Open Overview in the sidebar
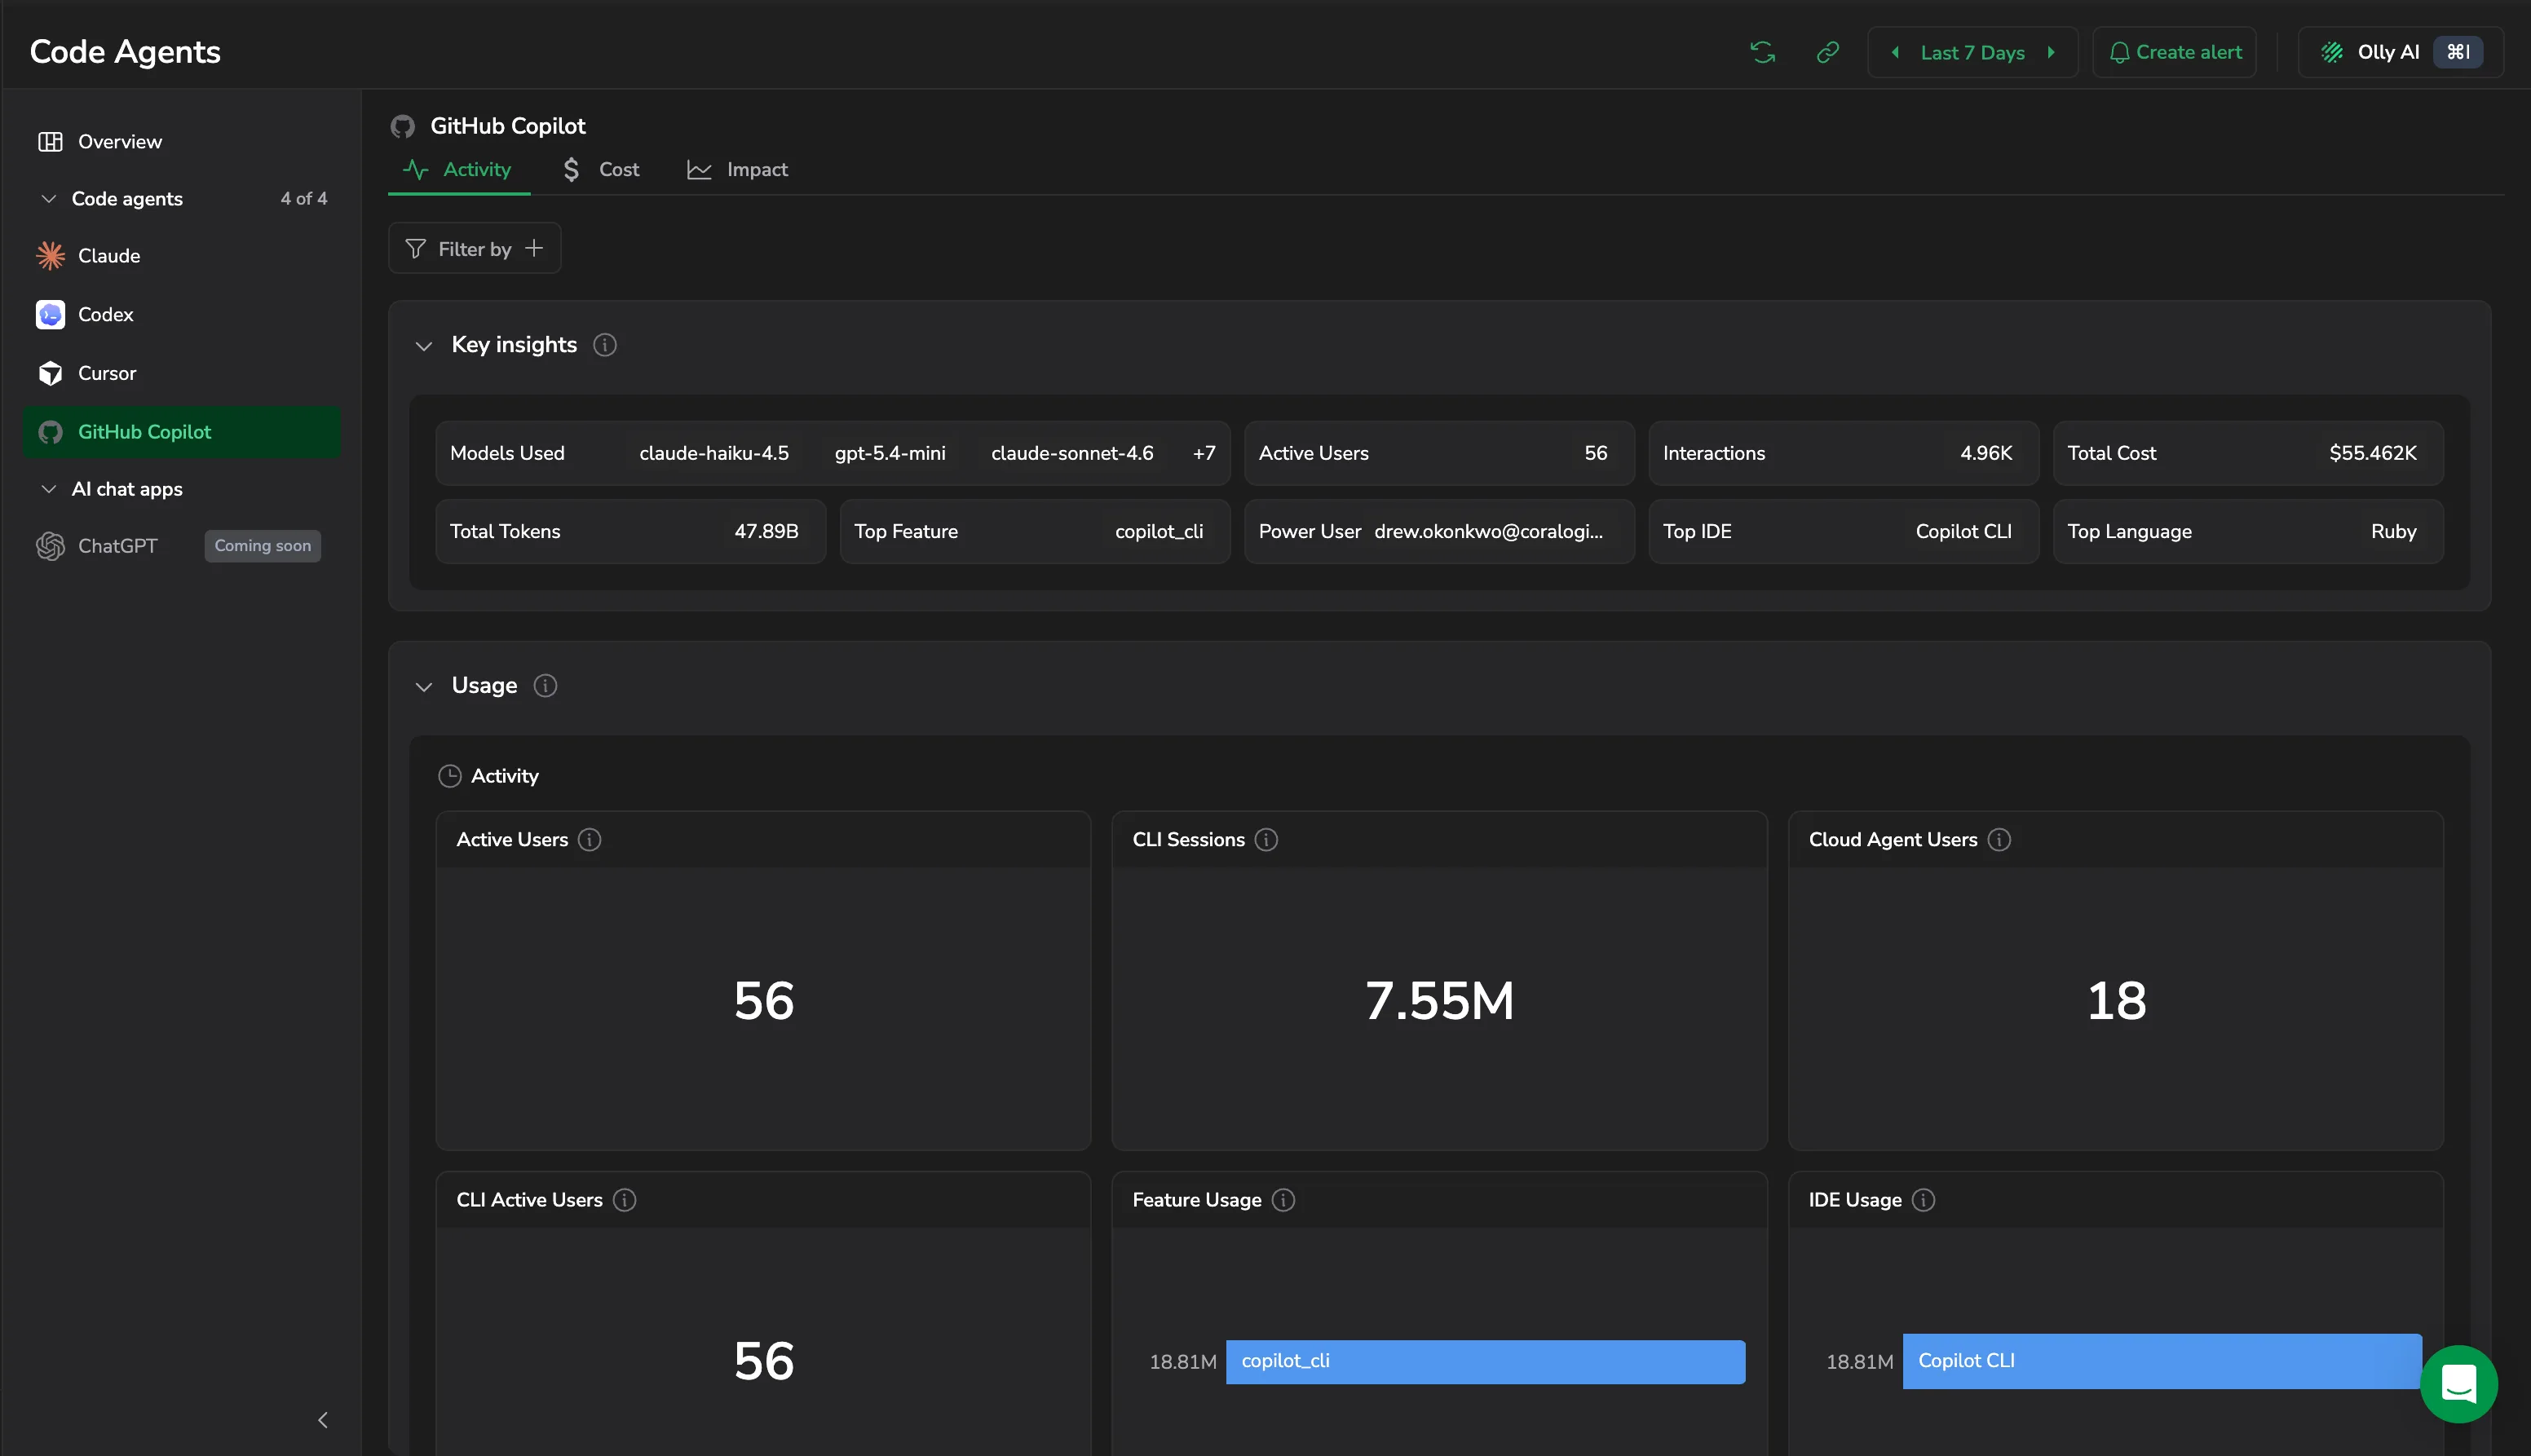Screen dimensions: 2531x1456 (x=181, y=142)
